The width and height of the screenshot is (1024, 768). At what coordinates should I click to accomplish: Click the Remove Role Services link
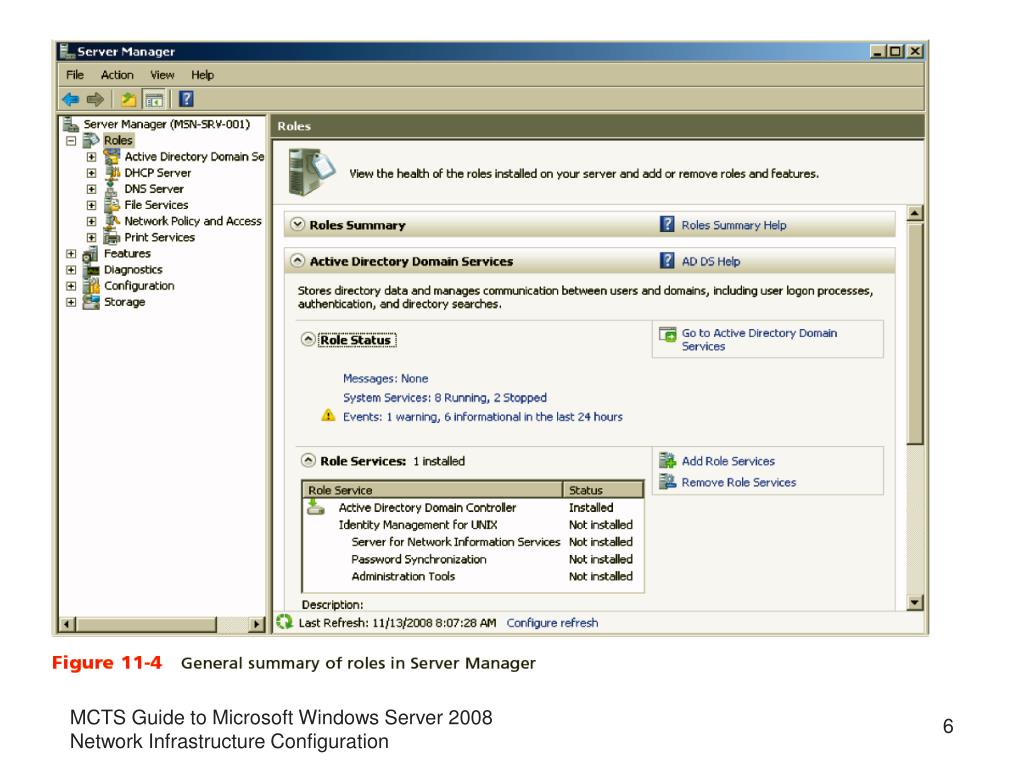[x=739, y=483]
